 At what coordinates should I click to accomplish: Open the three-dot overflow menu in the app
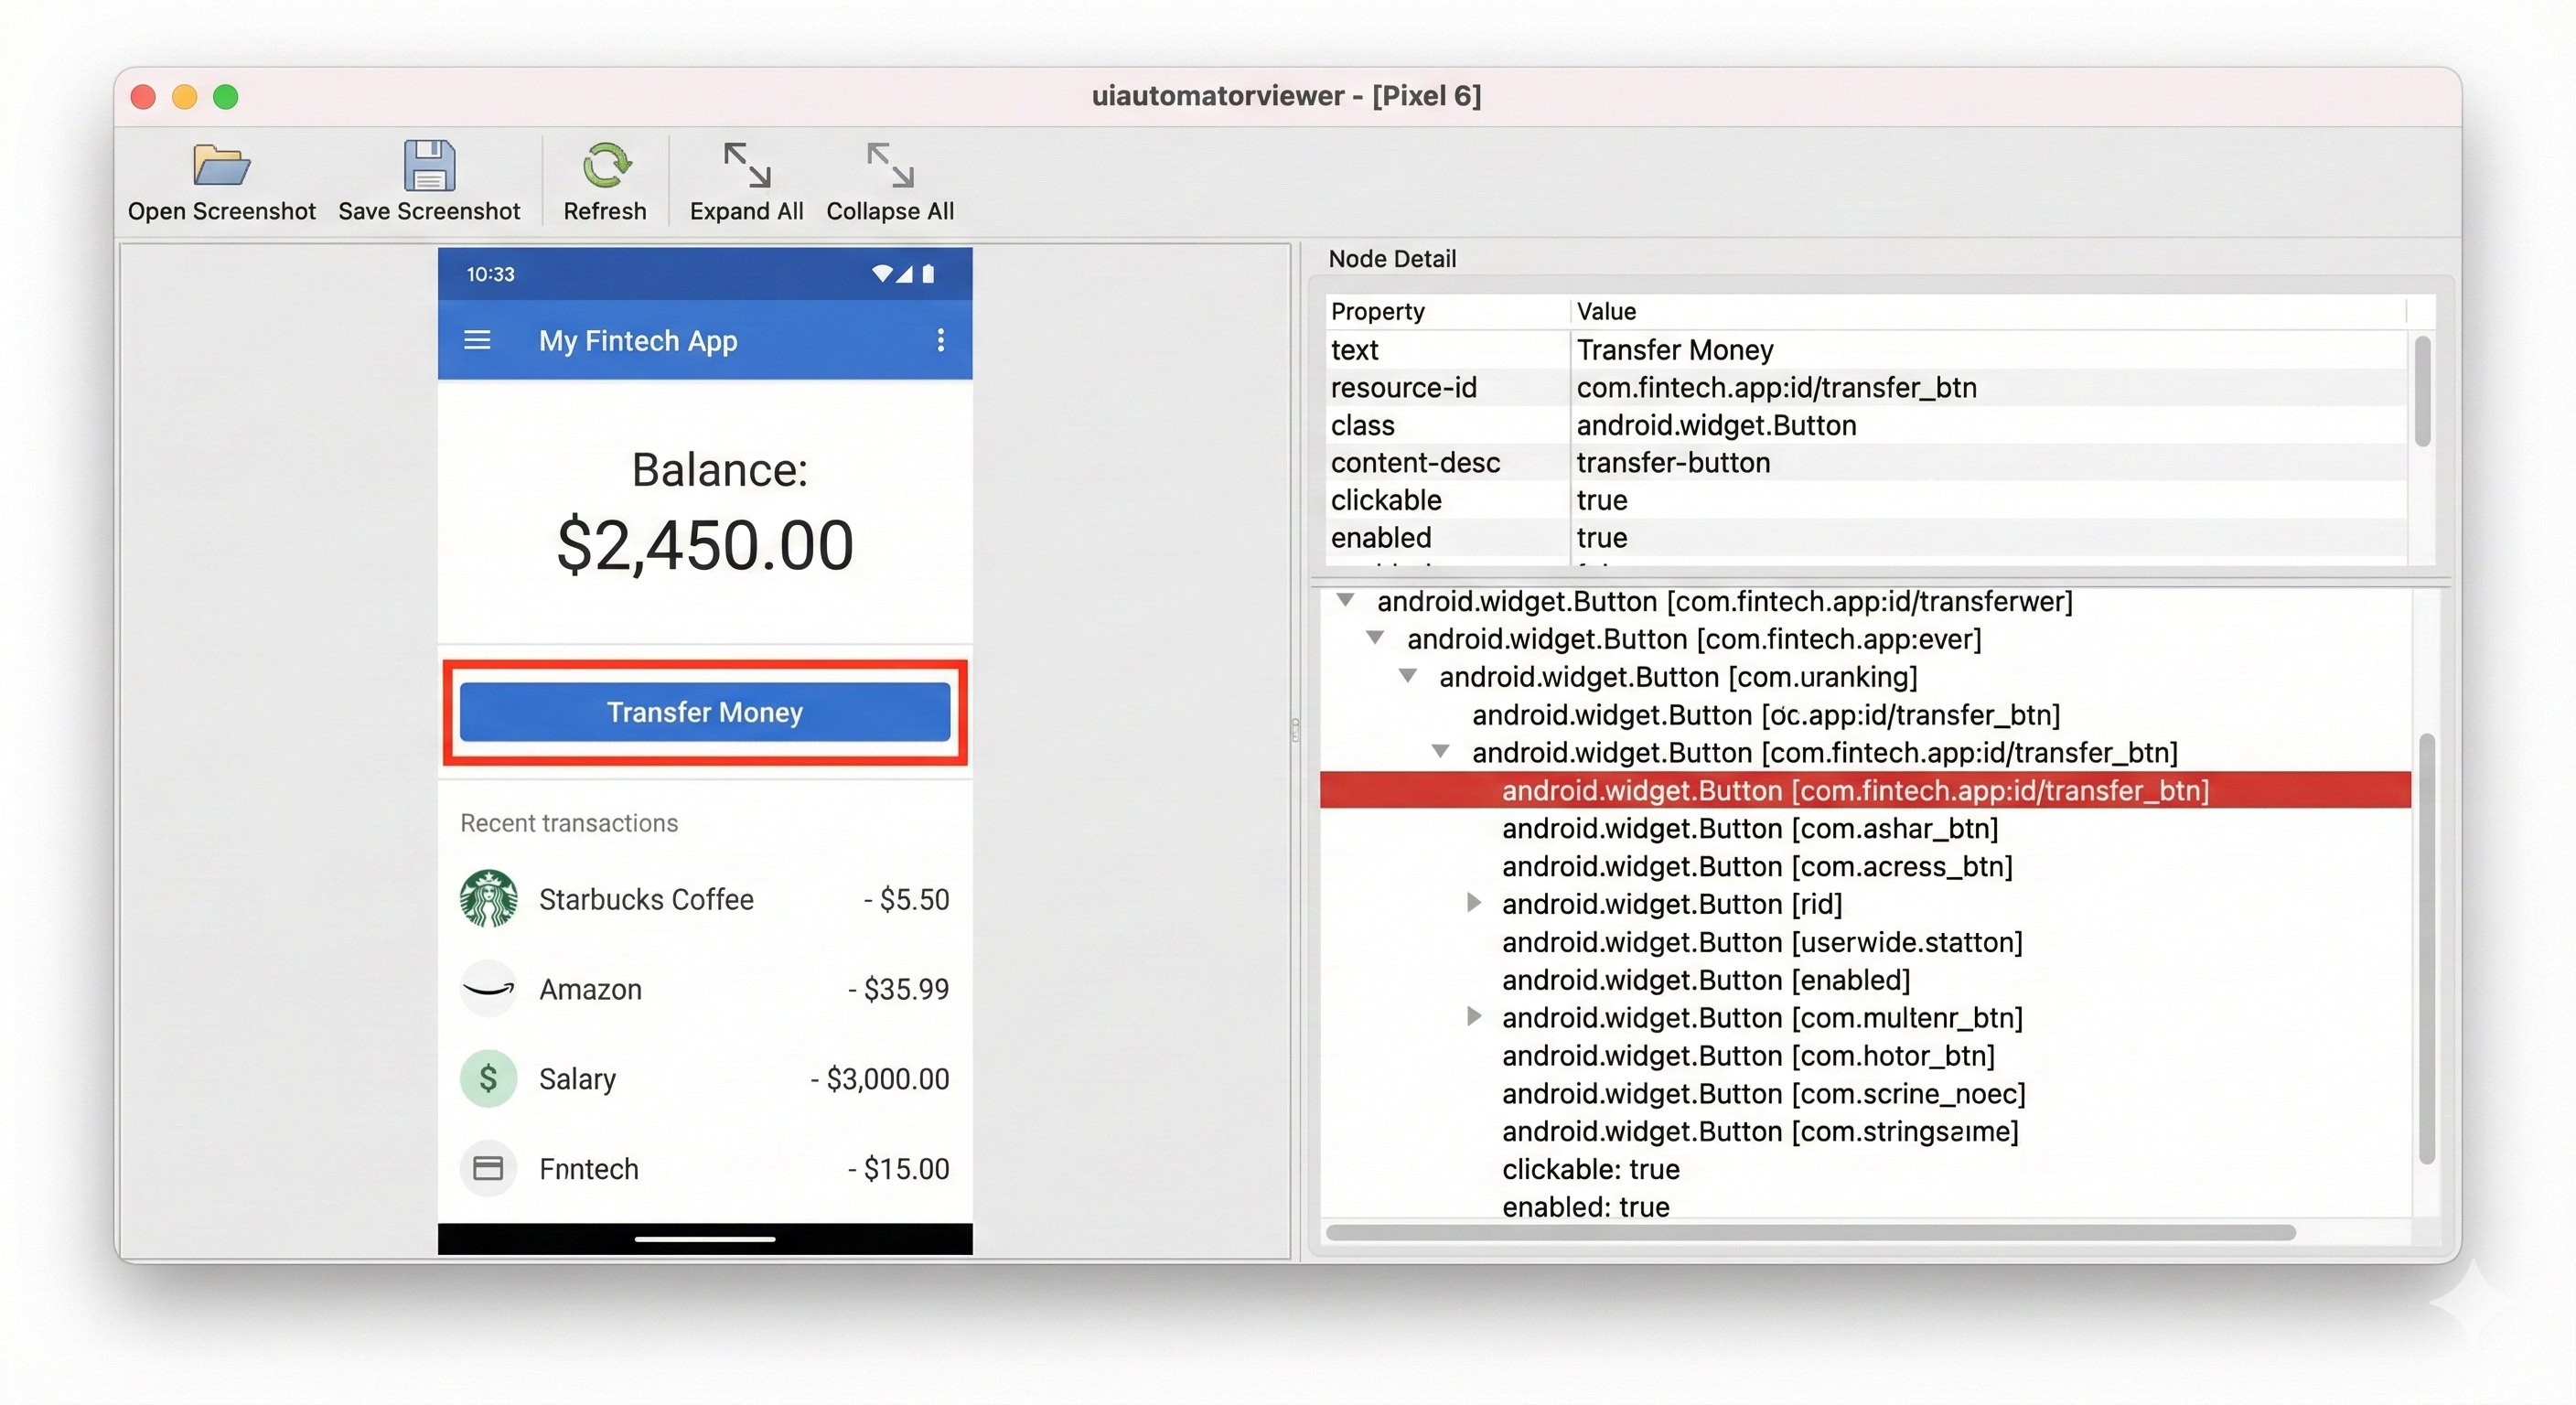click(x=940, y=340)
